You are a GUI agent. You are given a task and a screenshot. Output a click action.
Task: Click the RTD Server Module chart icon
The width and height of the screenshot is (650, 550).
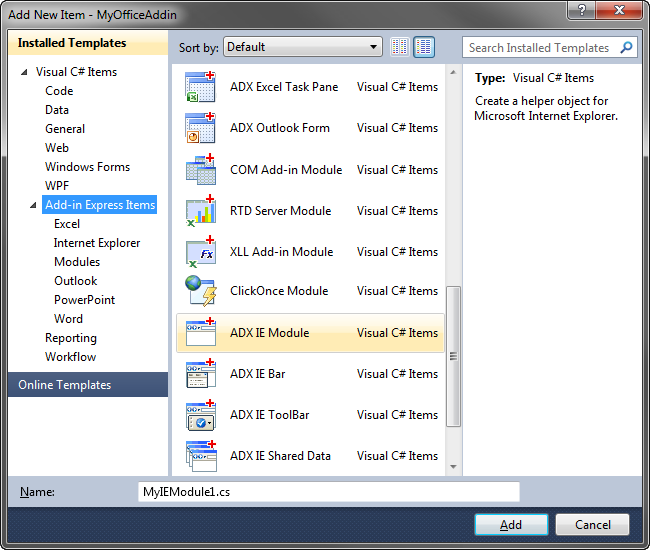click(201, 211)
